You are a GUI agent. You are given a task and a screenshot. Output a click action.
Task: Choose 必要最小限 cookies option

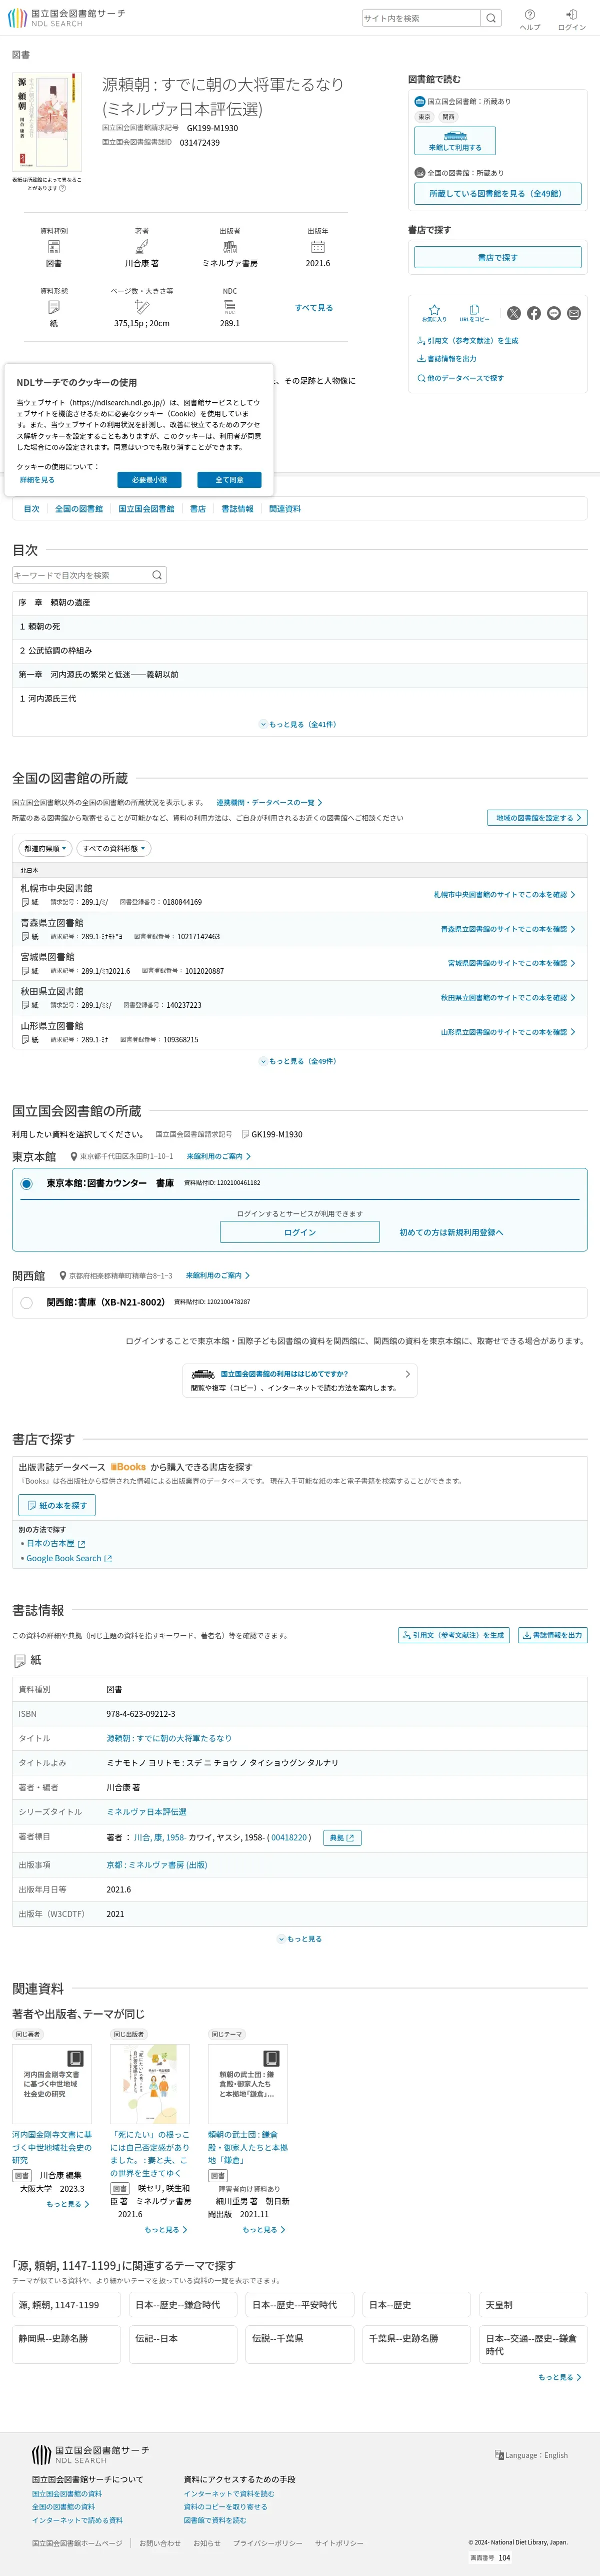[x=149, y=480]
